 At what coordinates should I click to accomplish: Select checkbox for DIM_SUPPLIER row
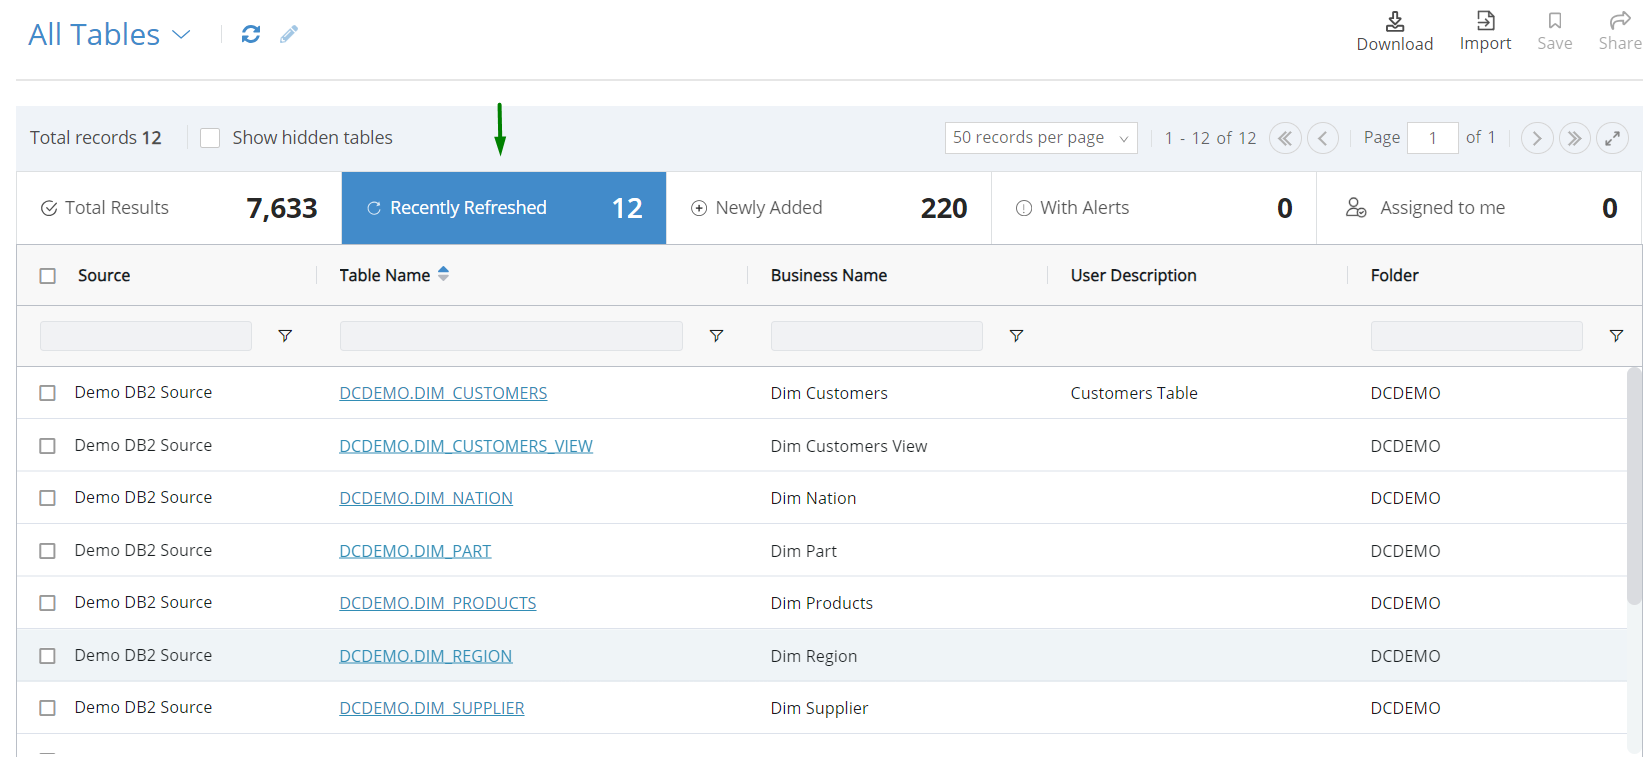point(47,708)
